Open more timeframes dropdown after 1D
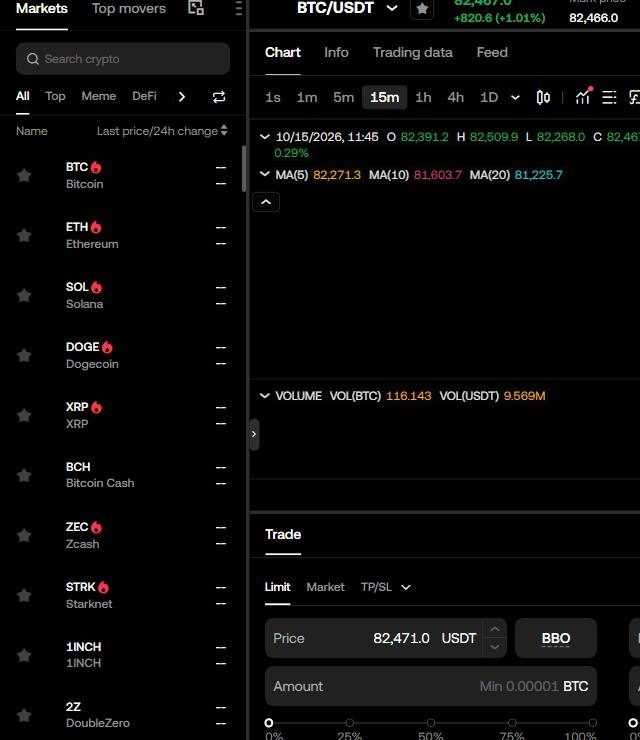This screenshot has width=640, height=740. pos(515,98)
